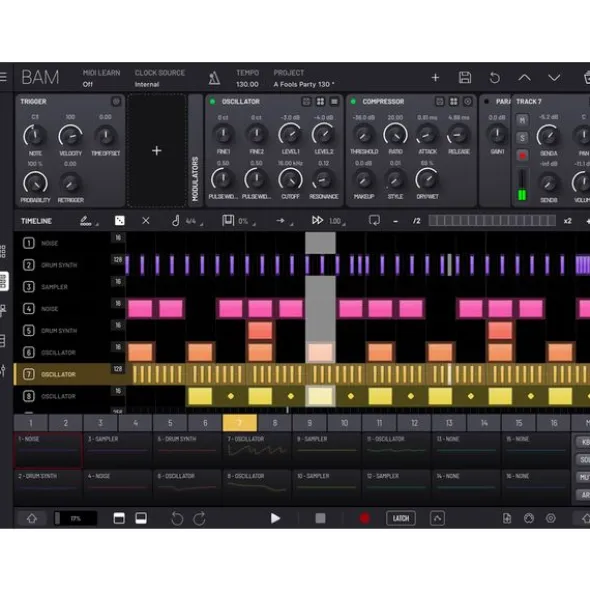Click the loop icon in Timeline bar
The image size is (590, 591).
pyautogui.click(x=374, y=220)
